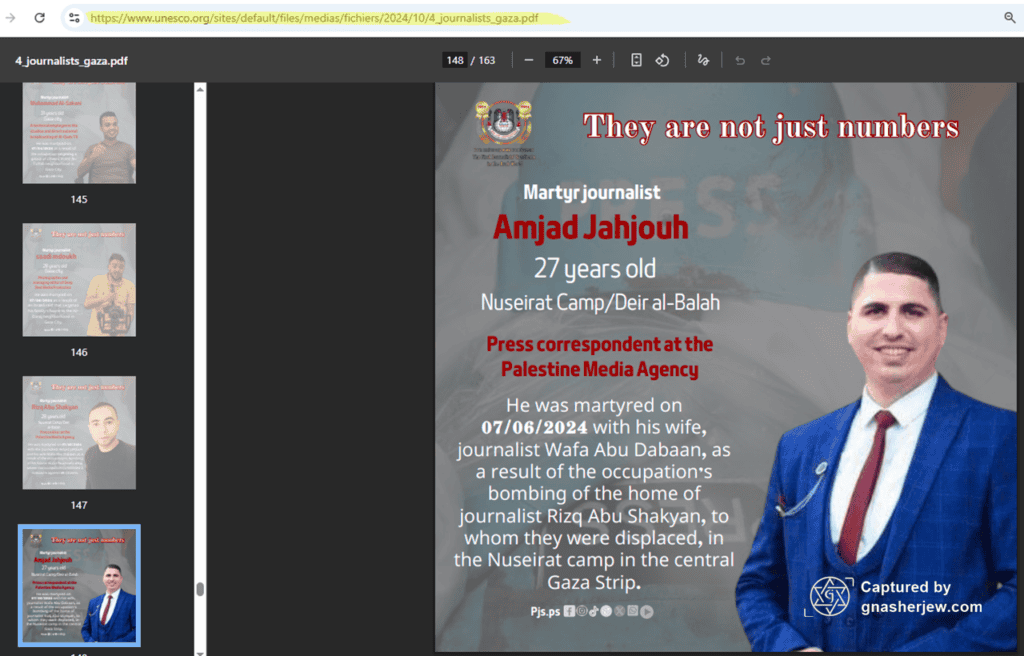The height and width of the screenshot is (656, 1024).
Task: Rotate the PDF page counterclockwise
Action: pos(662,59)
